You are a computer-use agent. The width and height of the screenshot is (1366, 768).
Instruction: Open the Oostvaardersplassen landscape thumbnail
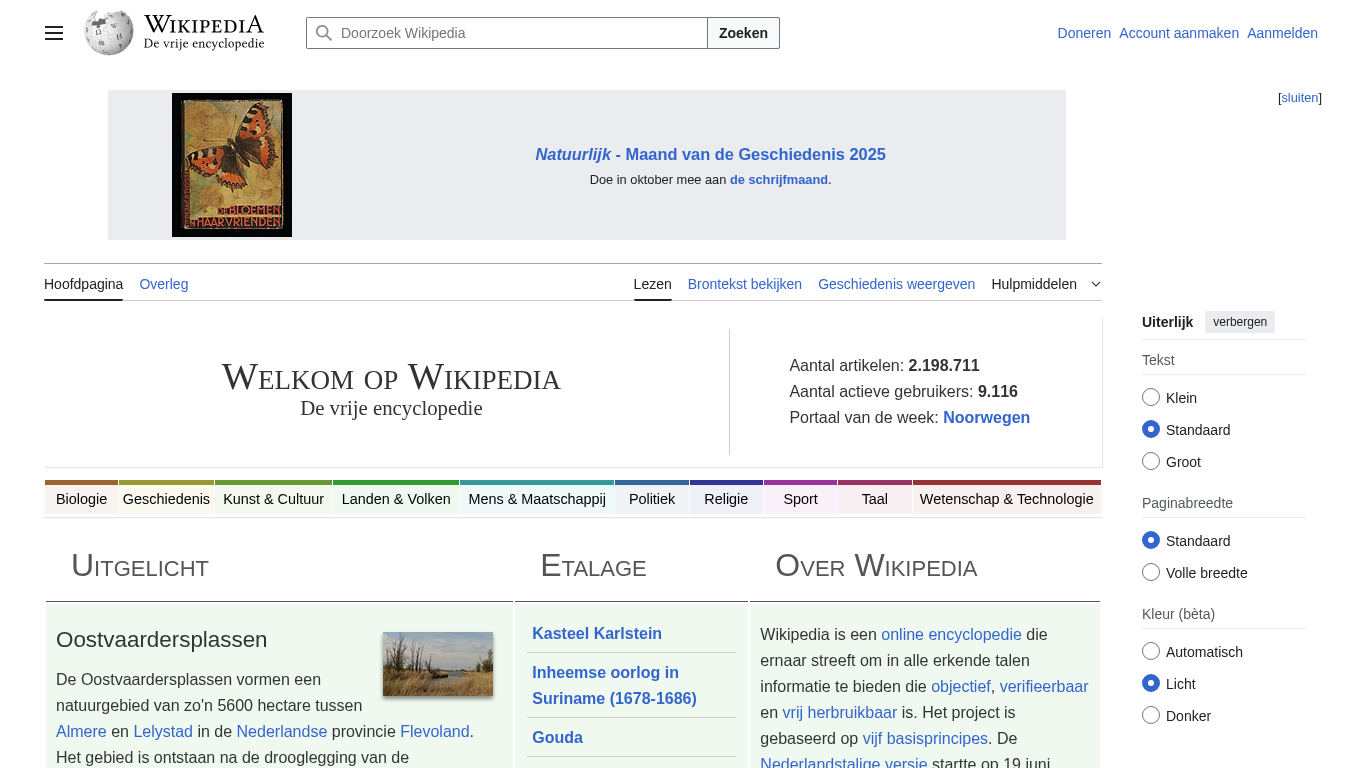tap(438, 664)
